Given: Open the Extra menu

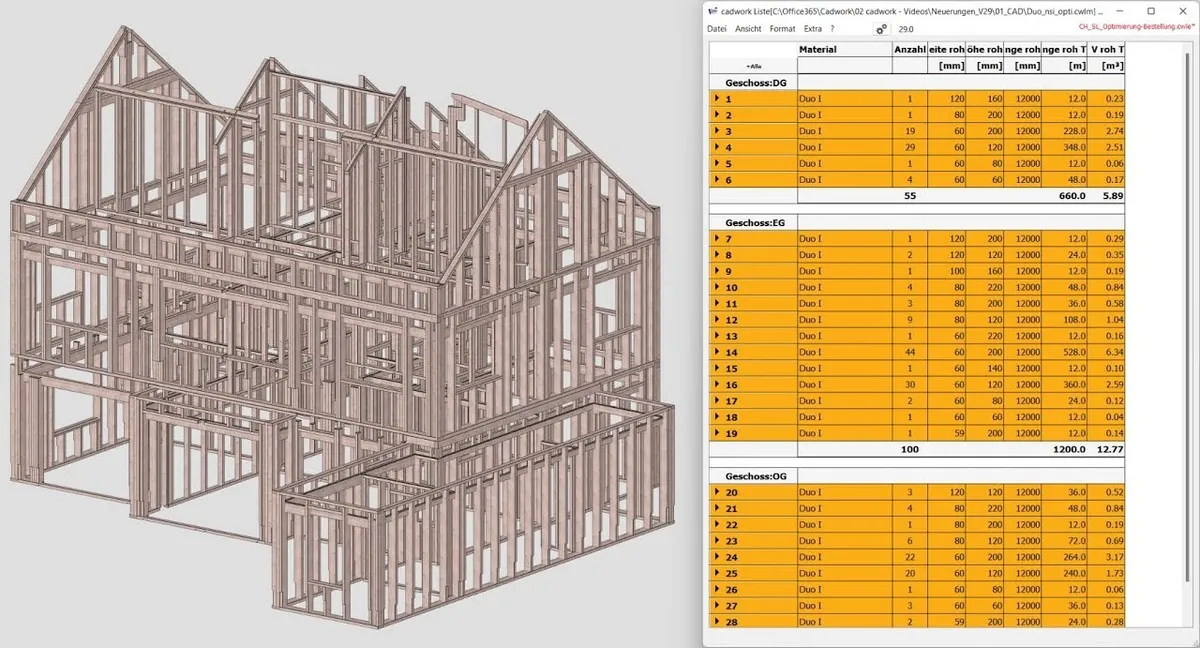Looking at the screenshot, I should click(813, 29).
